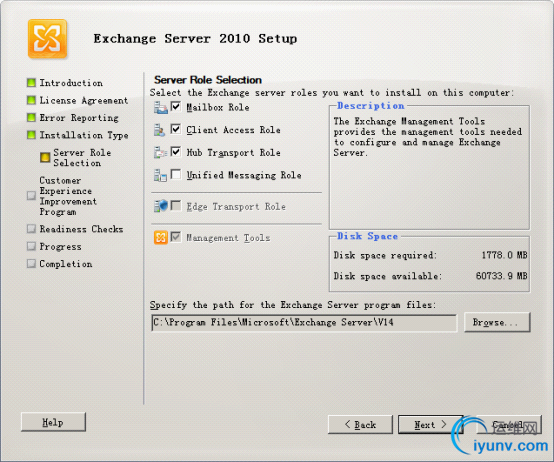Image resolution: width=554 pixels, height=462 pixels.
Task: Uncheck the Mailbox Role checkbox
Action: [176, 106]
